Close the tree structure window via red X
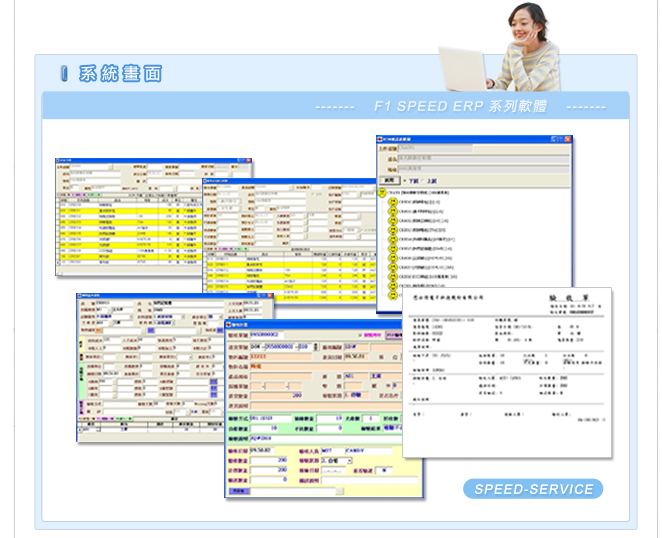 (x=568, y=139)
